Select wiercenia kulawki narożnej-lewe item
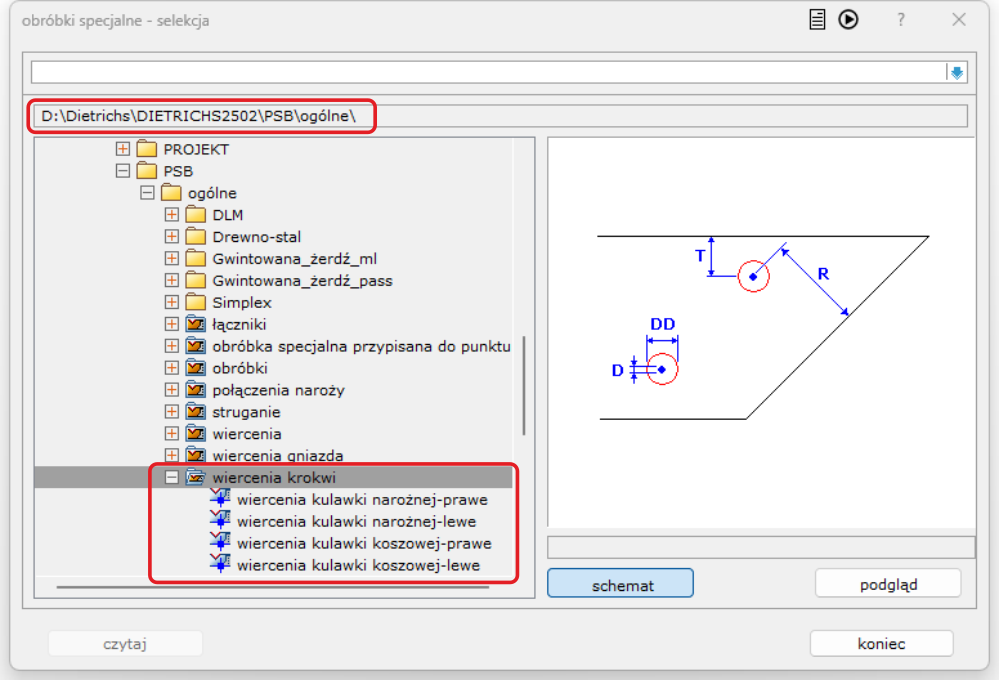This screenshot has height=680, width=999. [x=356, y=521]
